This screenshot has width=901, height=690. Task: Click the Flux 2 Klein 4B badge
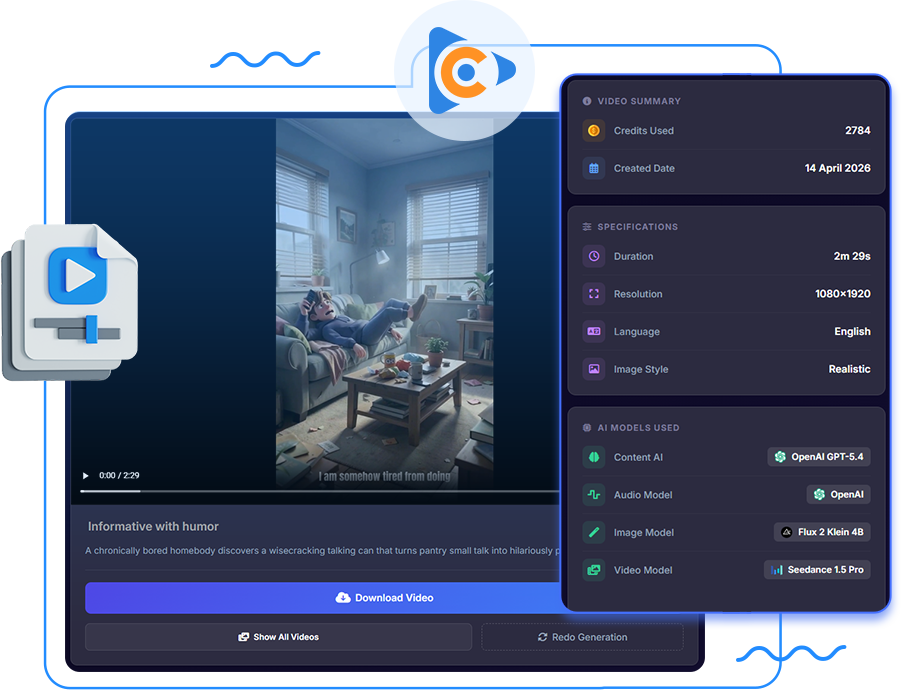[x=822, y=533]
